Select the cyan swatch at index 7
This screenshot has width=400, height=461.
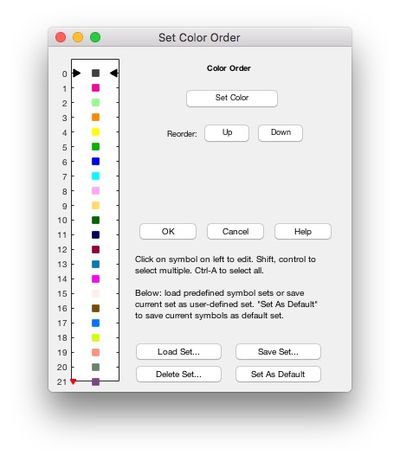pyautogui.click(x=96, y=176)
